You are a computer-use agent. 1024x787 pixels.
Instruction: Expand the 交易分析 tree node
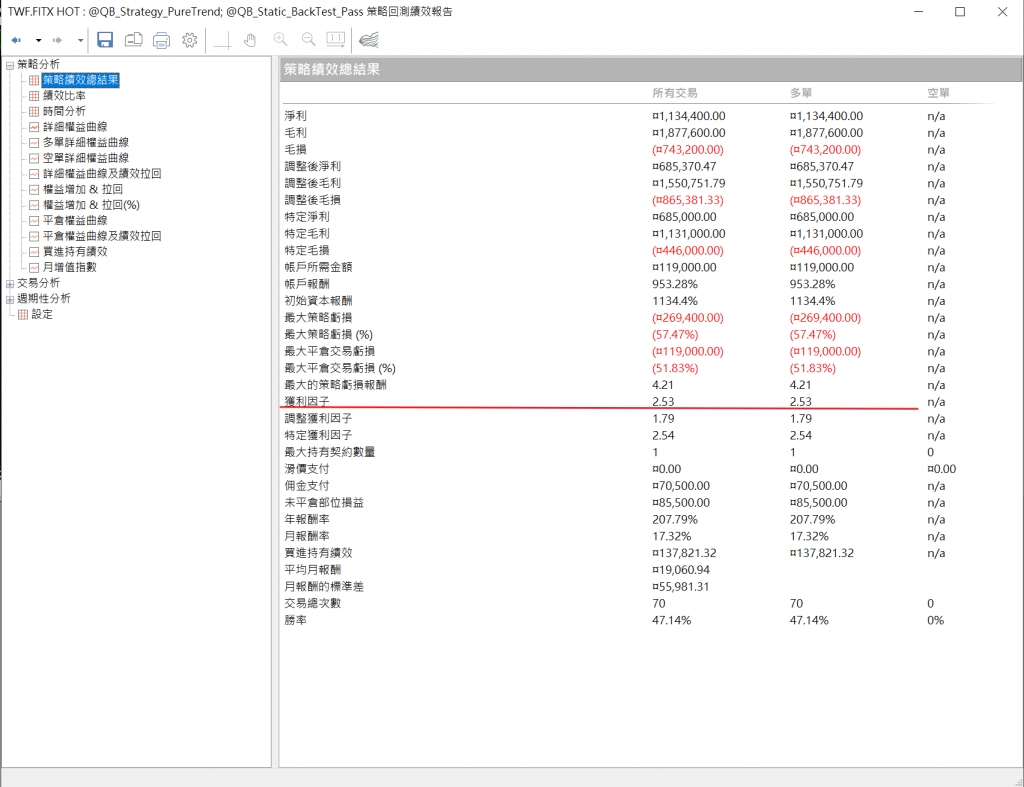click(10, 283)
